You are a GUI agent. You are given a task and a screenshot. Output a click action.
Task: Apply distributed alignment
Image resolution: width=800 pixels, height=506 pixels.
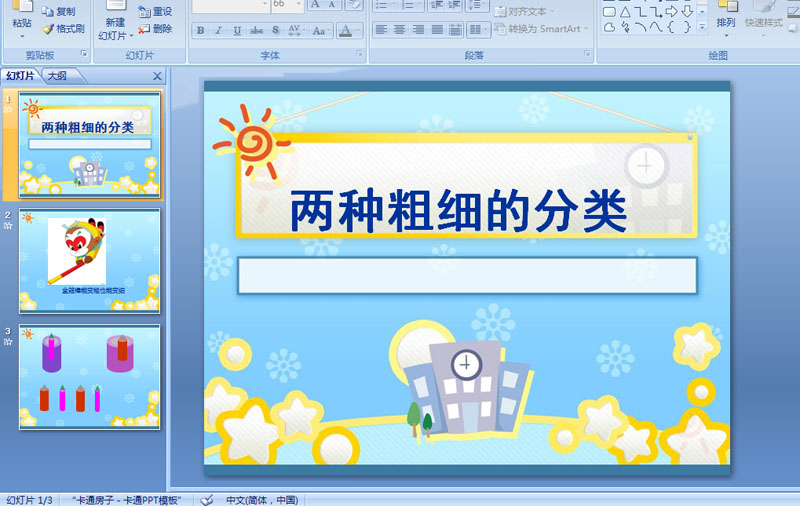455,30
